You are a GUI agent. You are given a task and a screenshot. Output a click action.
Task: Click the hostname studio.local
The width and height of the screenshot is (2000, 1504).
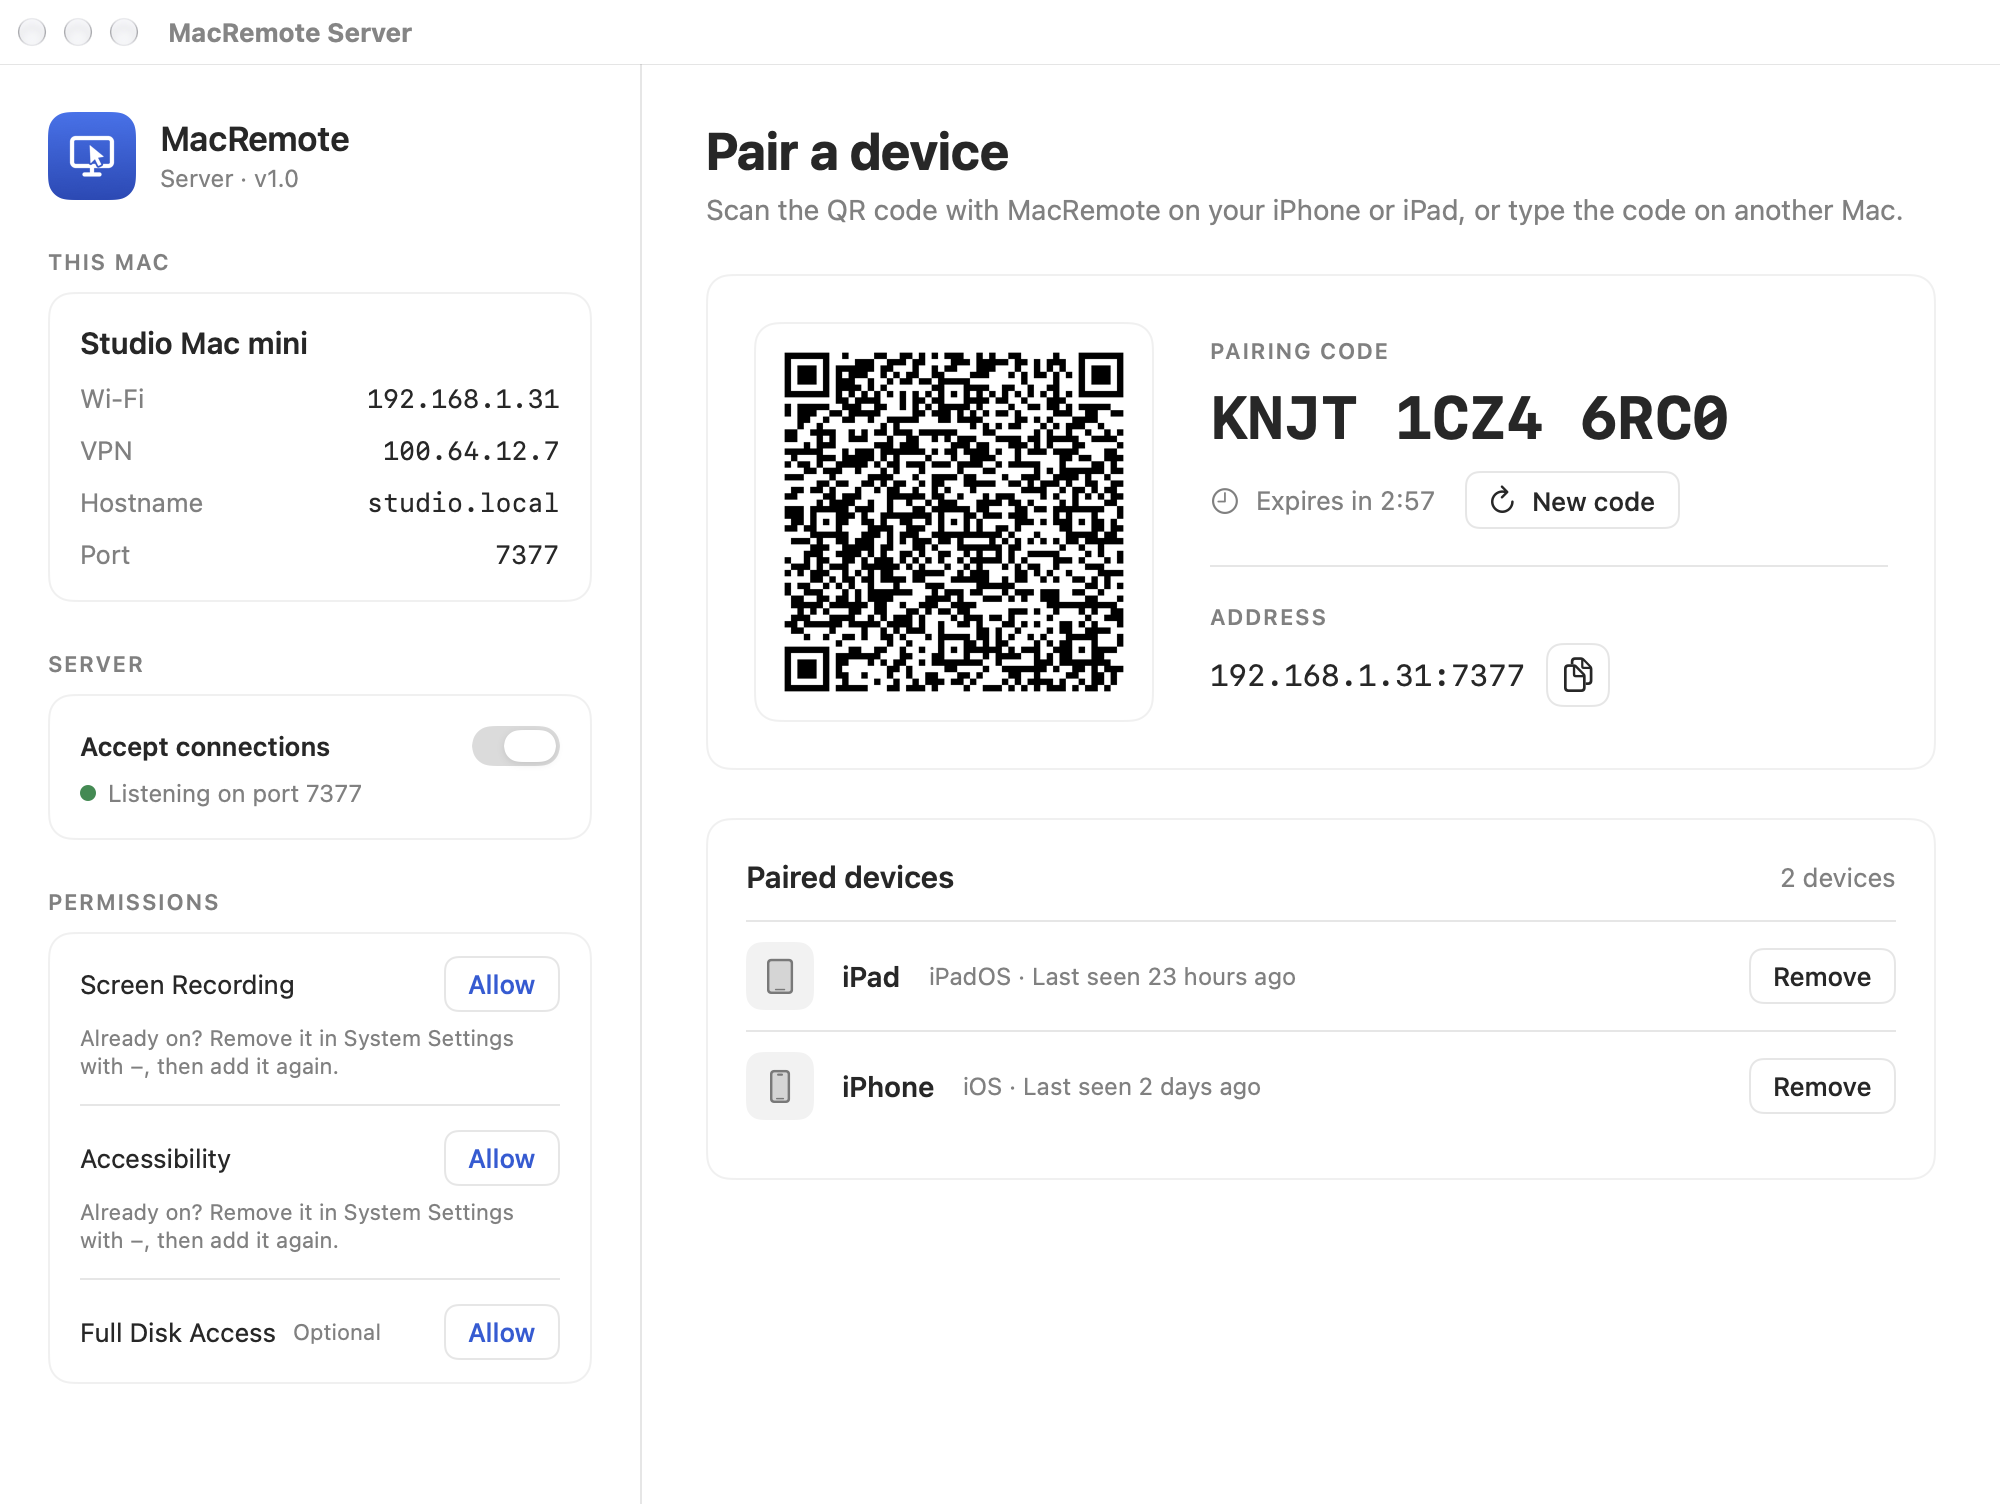pyautogui.click(x=463, y=503)
